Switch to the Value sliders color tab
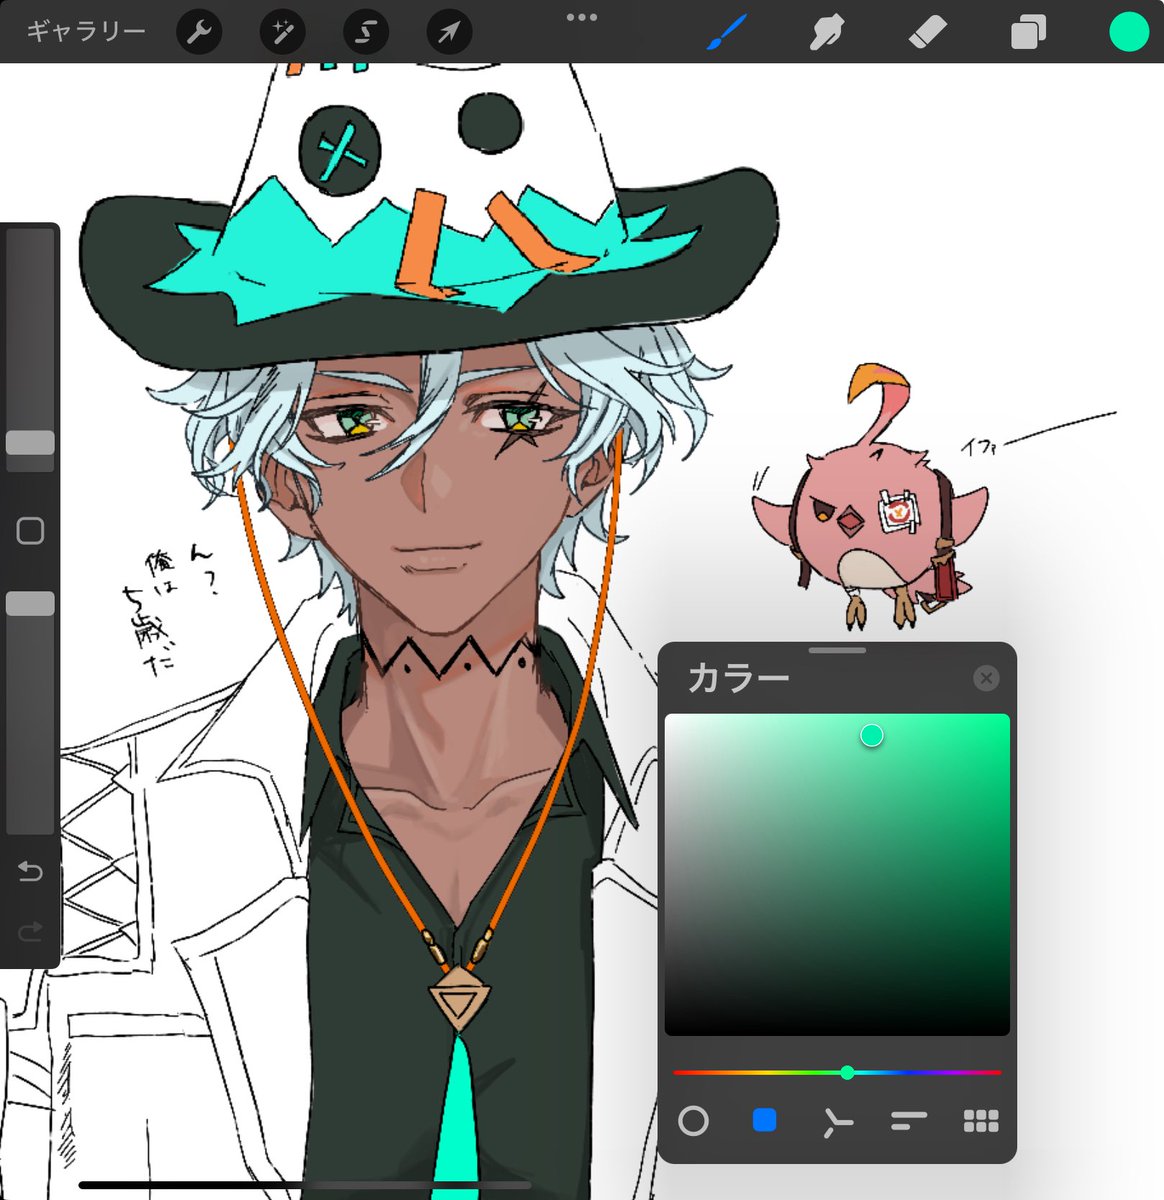Screen dimensions: 1164x1200 908,1121
